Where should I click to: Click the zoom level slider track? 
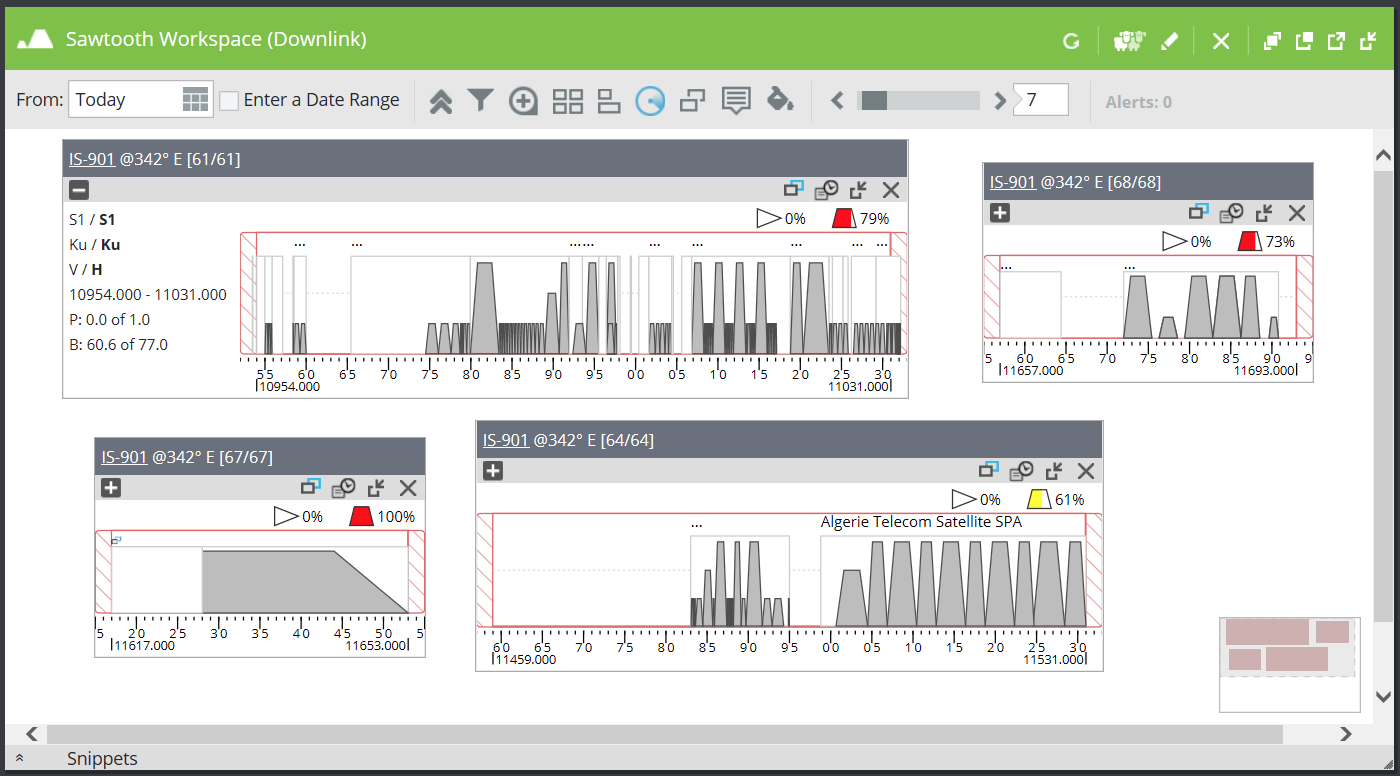tap(919, 100)
